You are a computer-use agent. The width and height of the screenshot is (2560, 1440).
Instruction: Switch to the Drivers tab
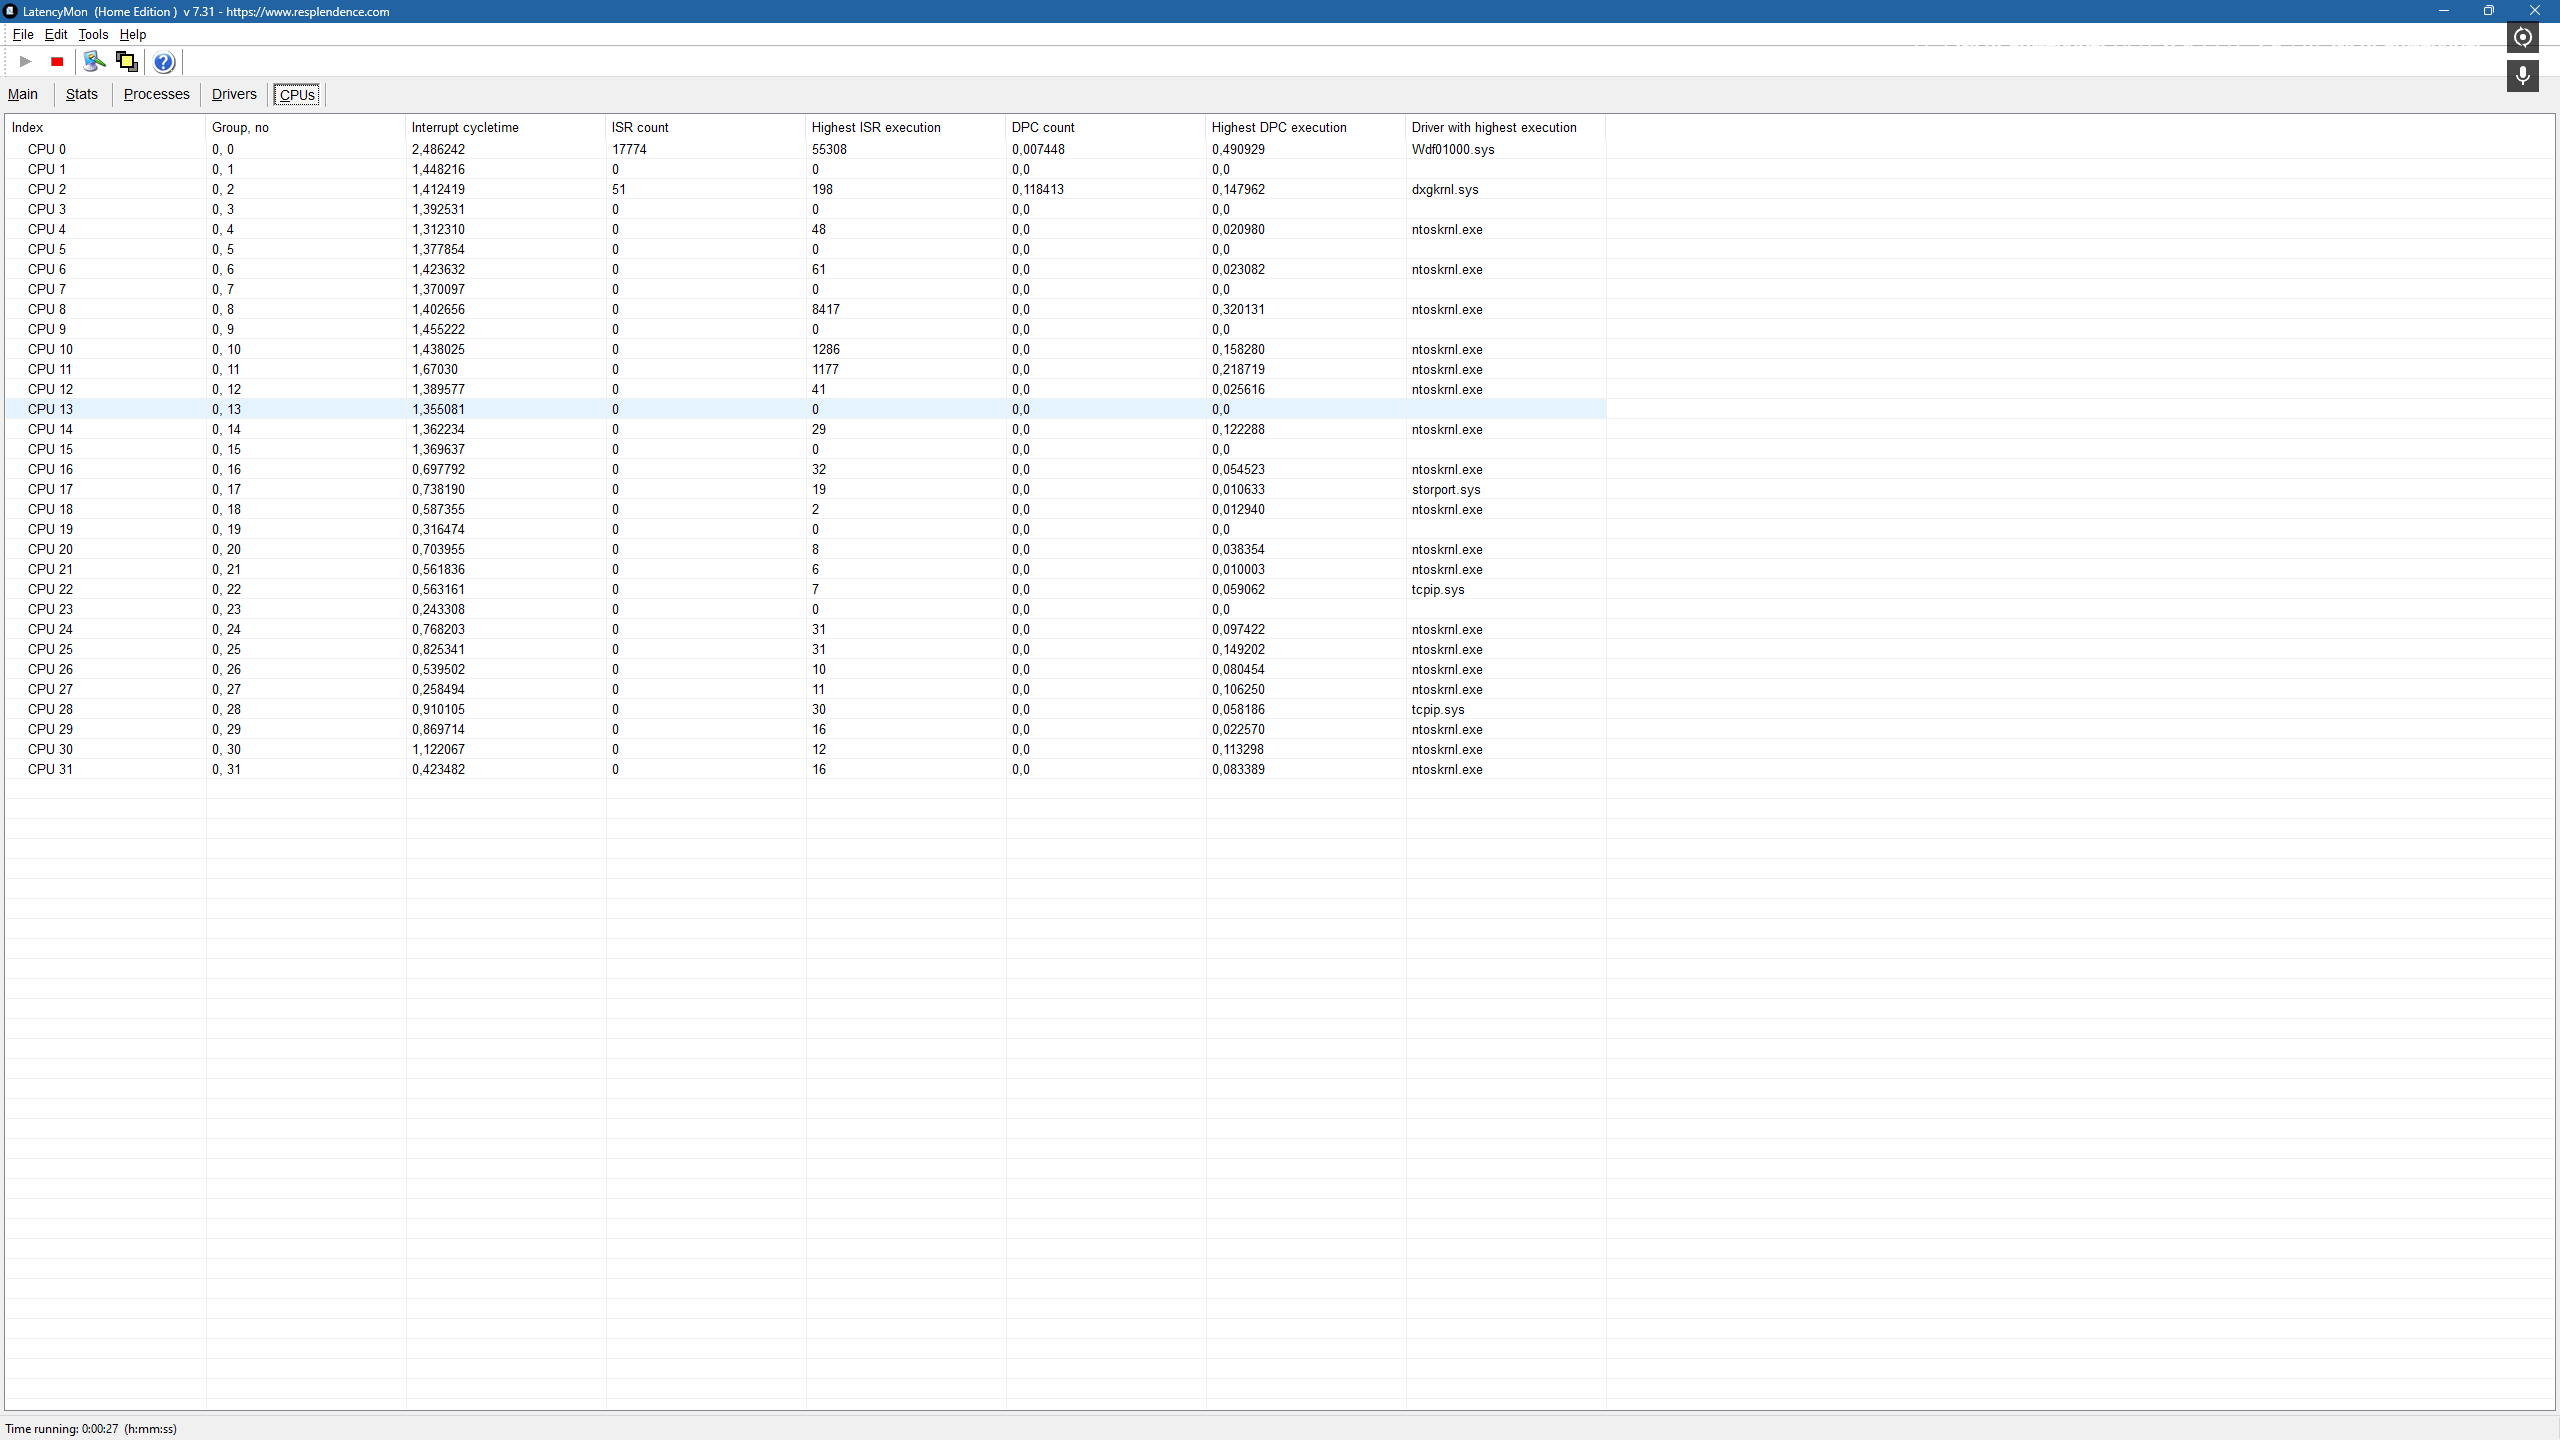tap(234, 94)
